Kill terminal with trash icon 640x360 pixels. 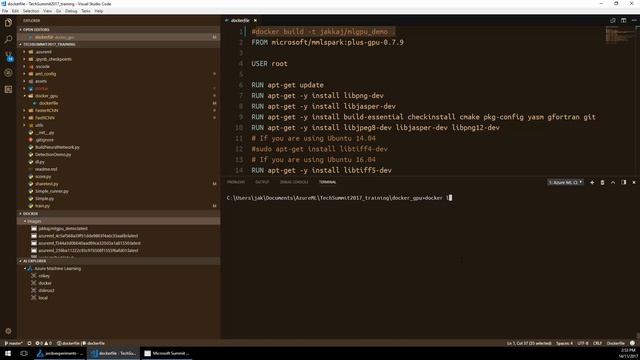[602, 182]
